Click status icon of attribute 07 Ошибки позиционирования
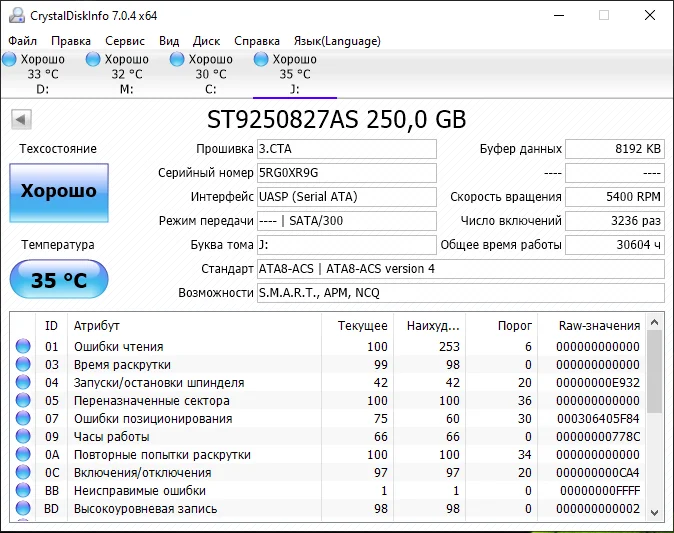674x533 pixels. click(x=23, y=418)
